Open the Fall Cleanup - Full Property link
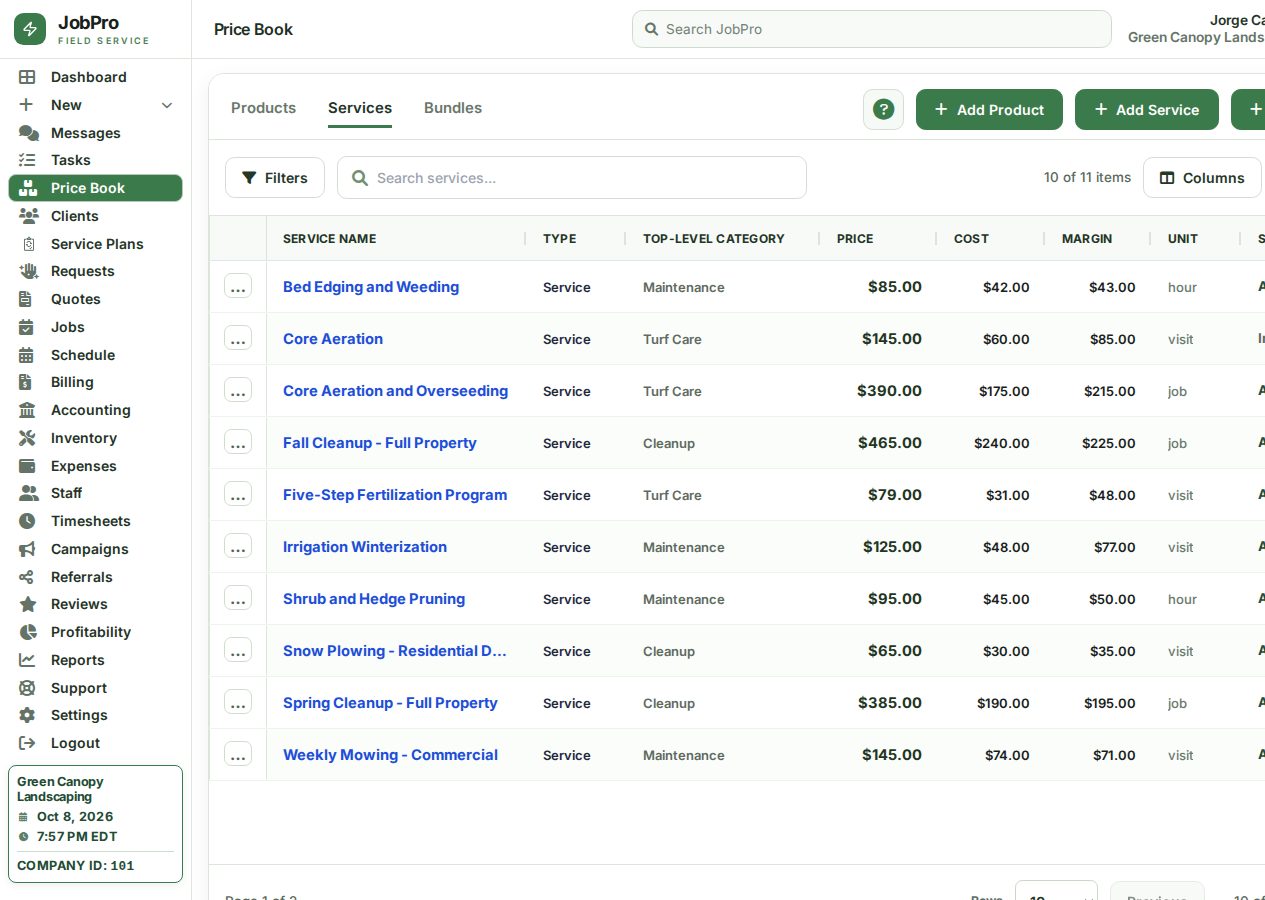The image size is (1265, 900). [380, 443]
